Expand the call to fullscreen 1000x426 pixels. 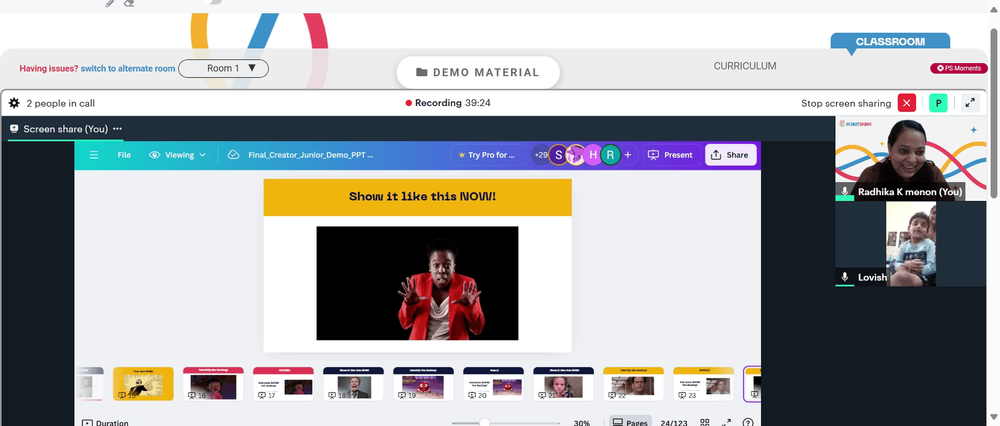coord(970,103)
